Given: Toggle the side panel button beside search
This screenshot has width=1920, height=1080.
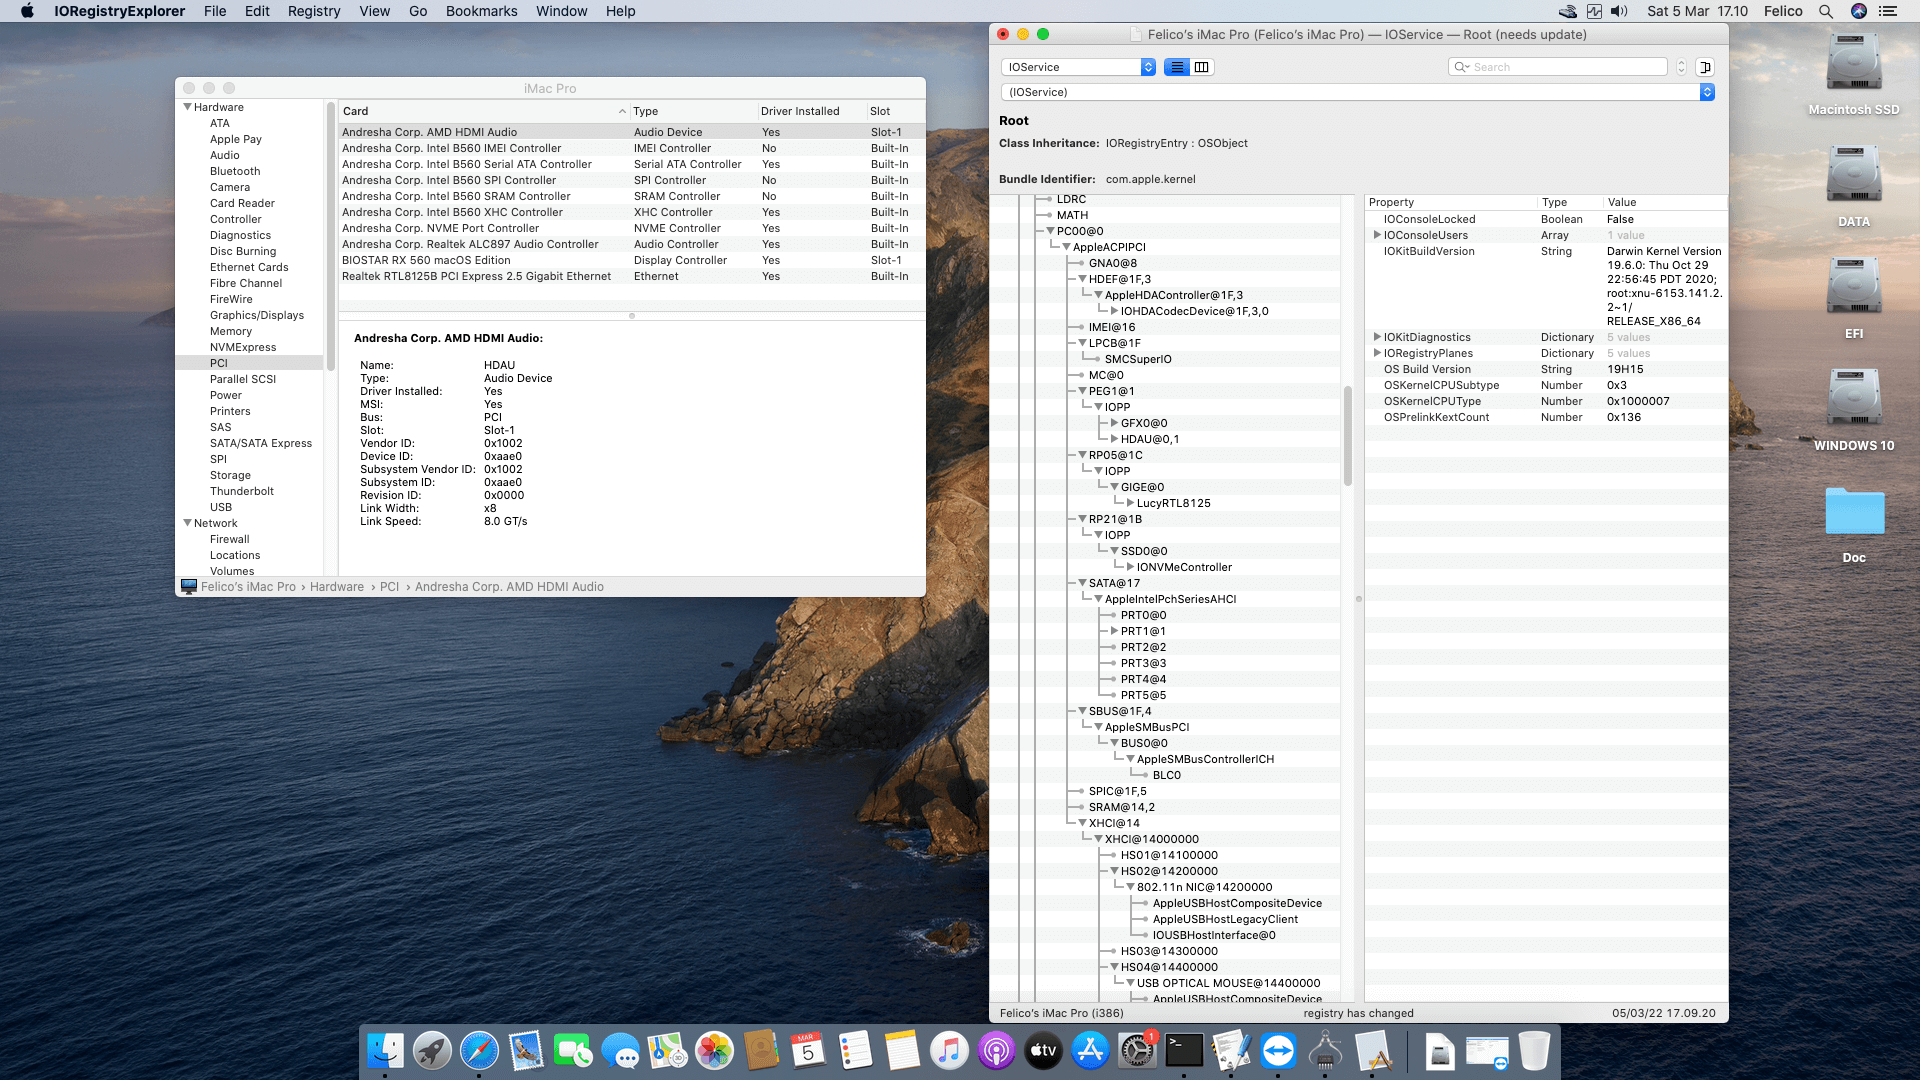Looking at the screenshot, I should tap(1706, 67).
